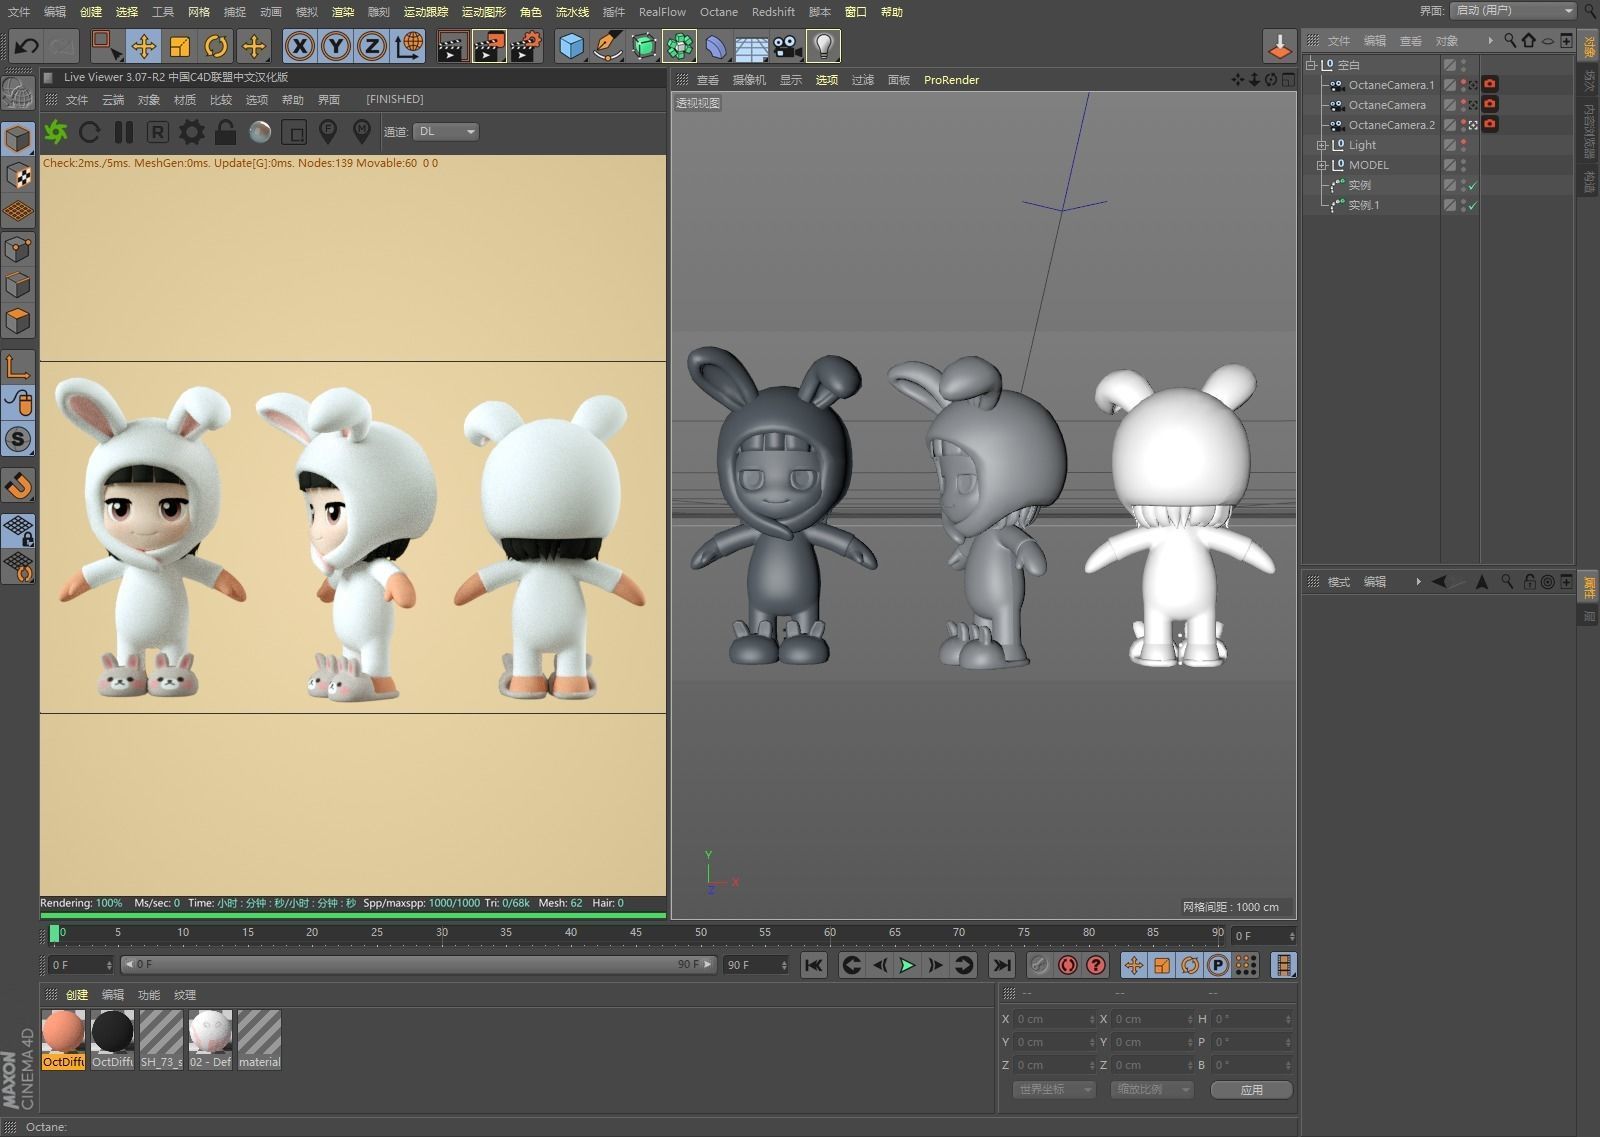Add a Cube primitive object

tap(571, 46)
